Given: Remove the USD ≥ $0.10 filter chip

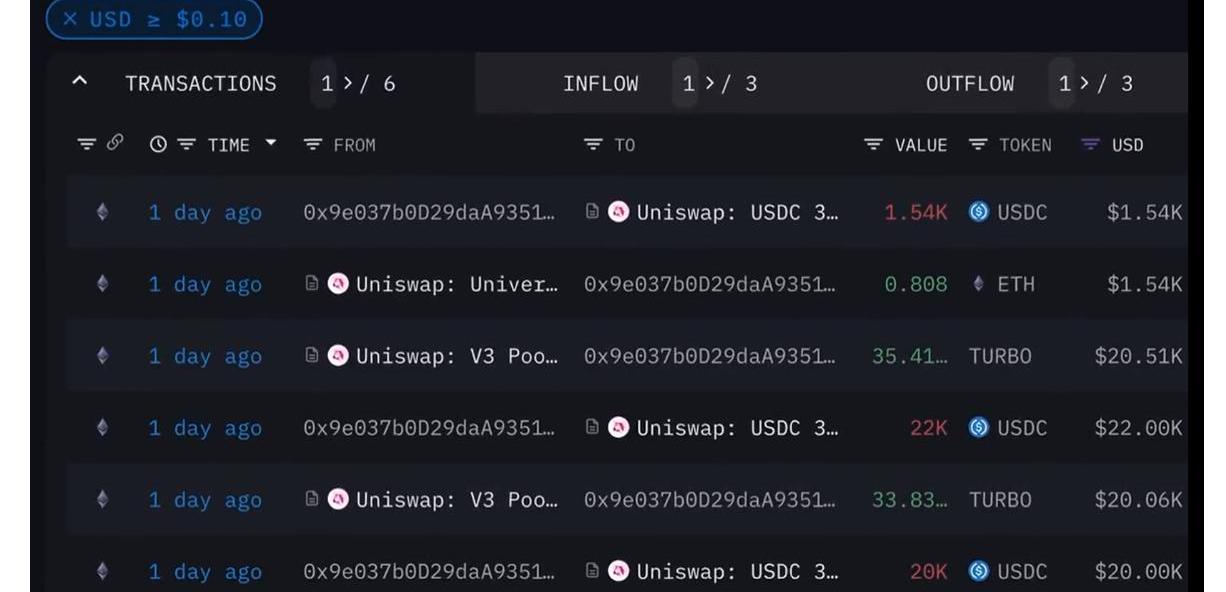Looking at the screenshot, I should tap(70, 20).
